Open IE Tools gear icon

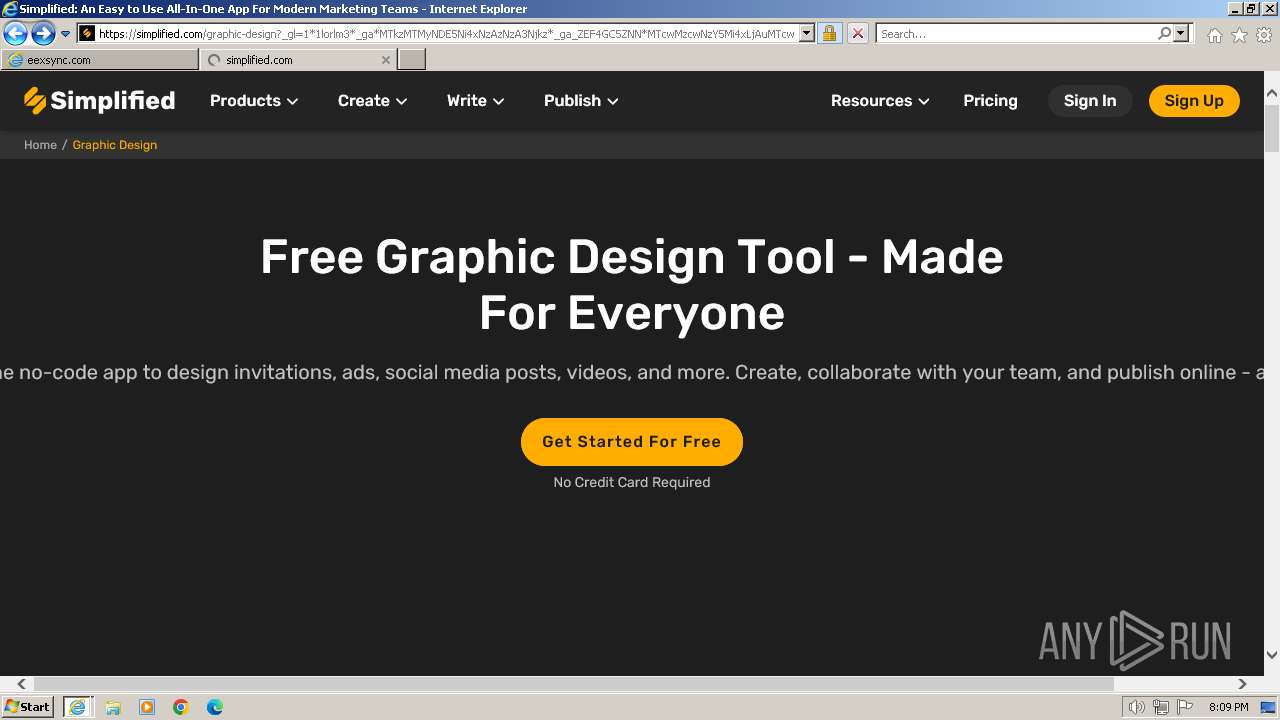[x=1264, y=35]
